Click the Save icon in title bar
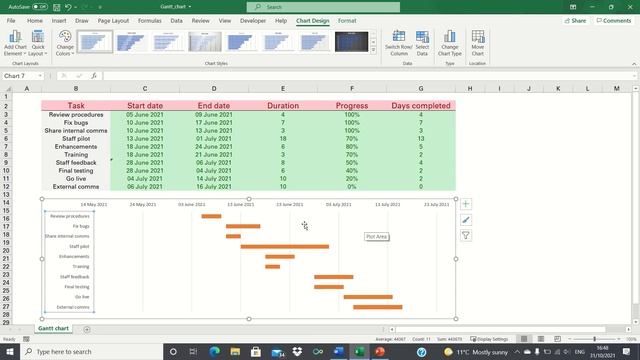640x360 pixels. [x=57, y=7]
